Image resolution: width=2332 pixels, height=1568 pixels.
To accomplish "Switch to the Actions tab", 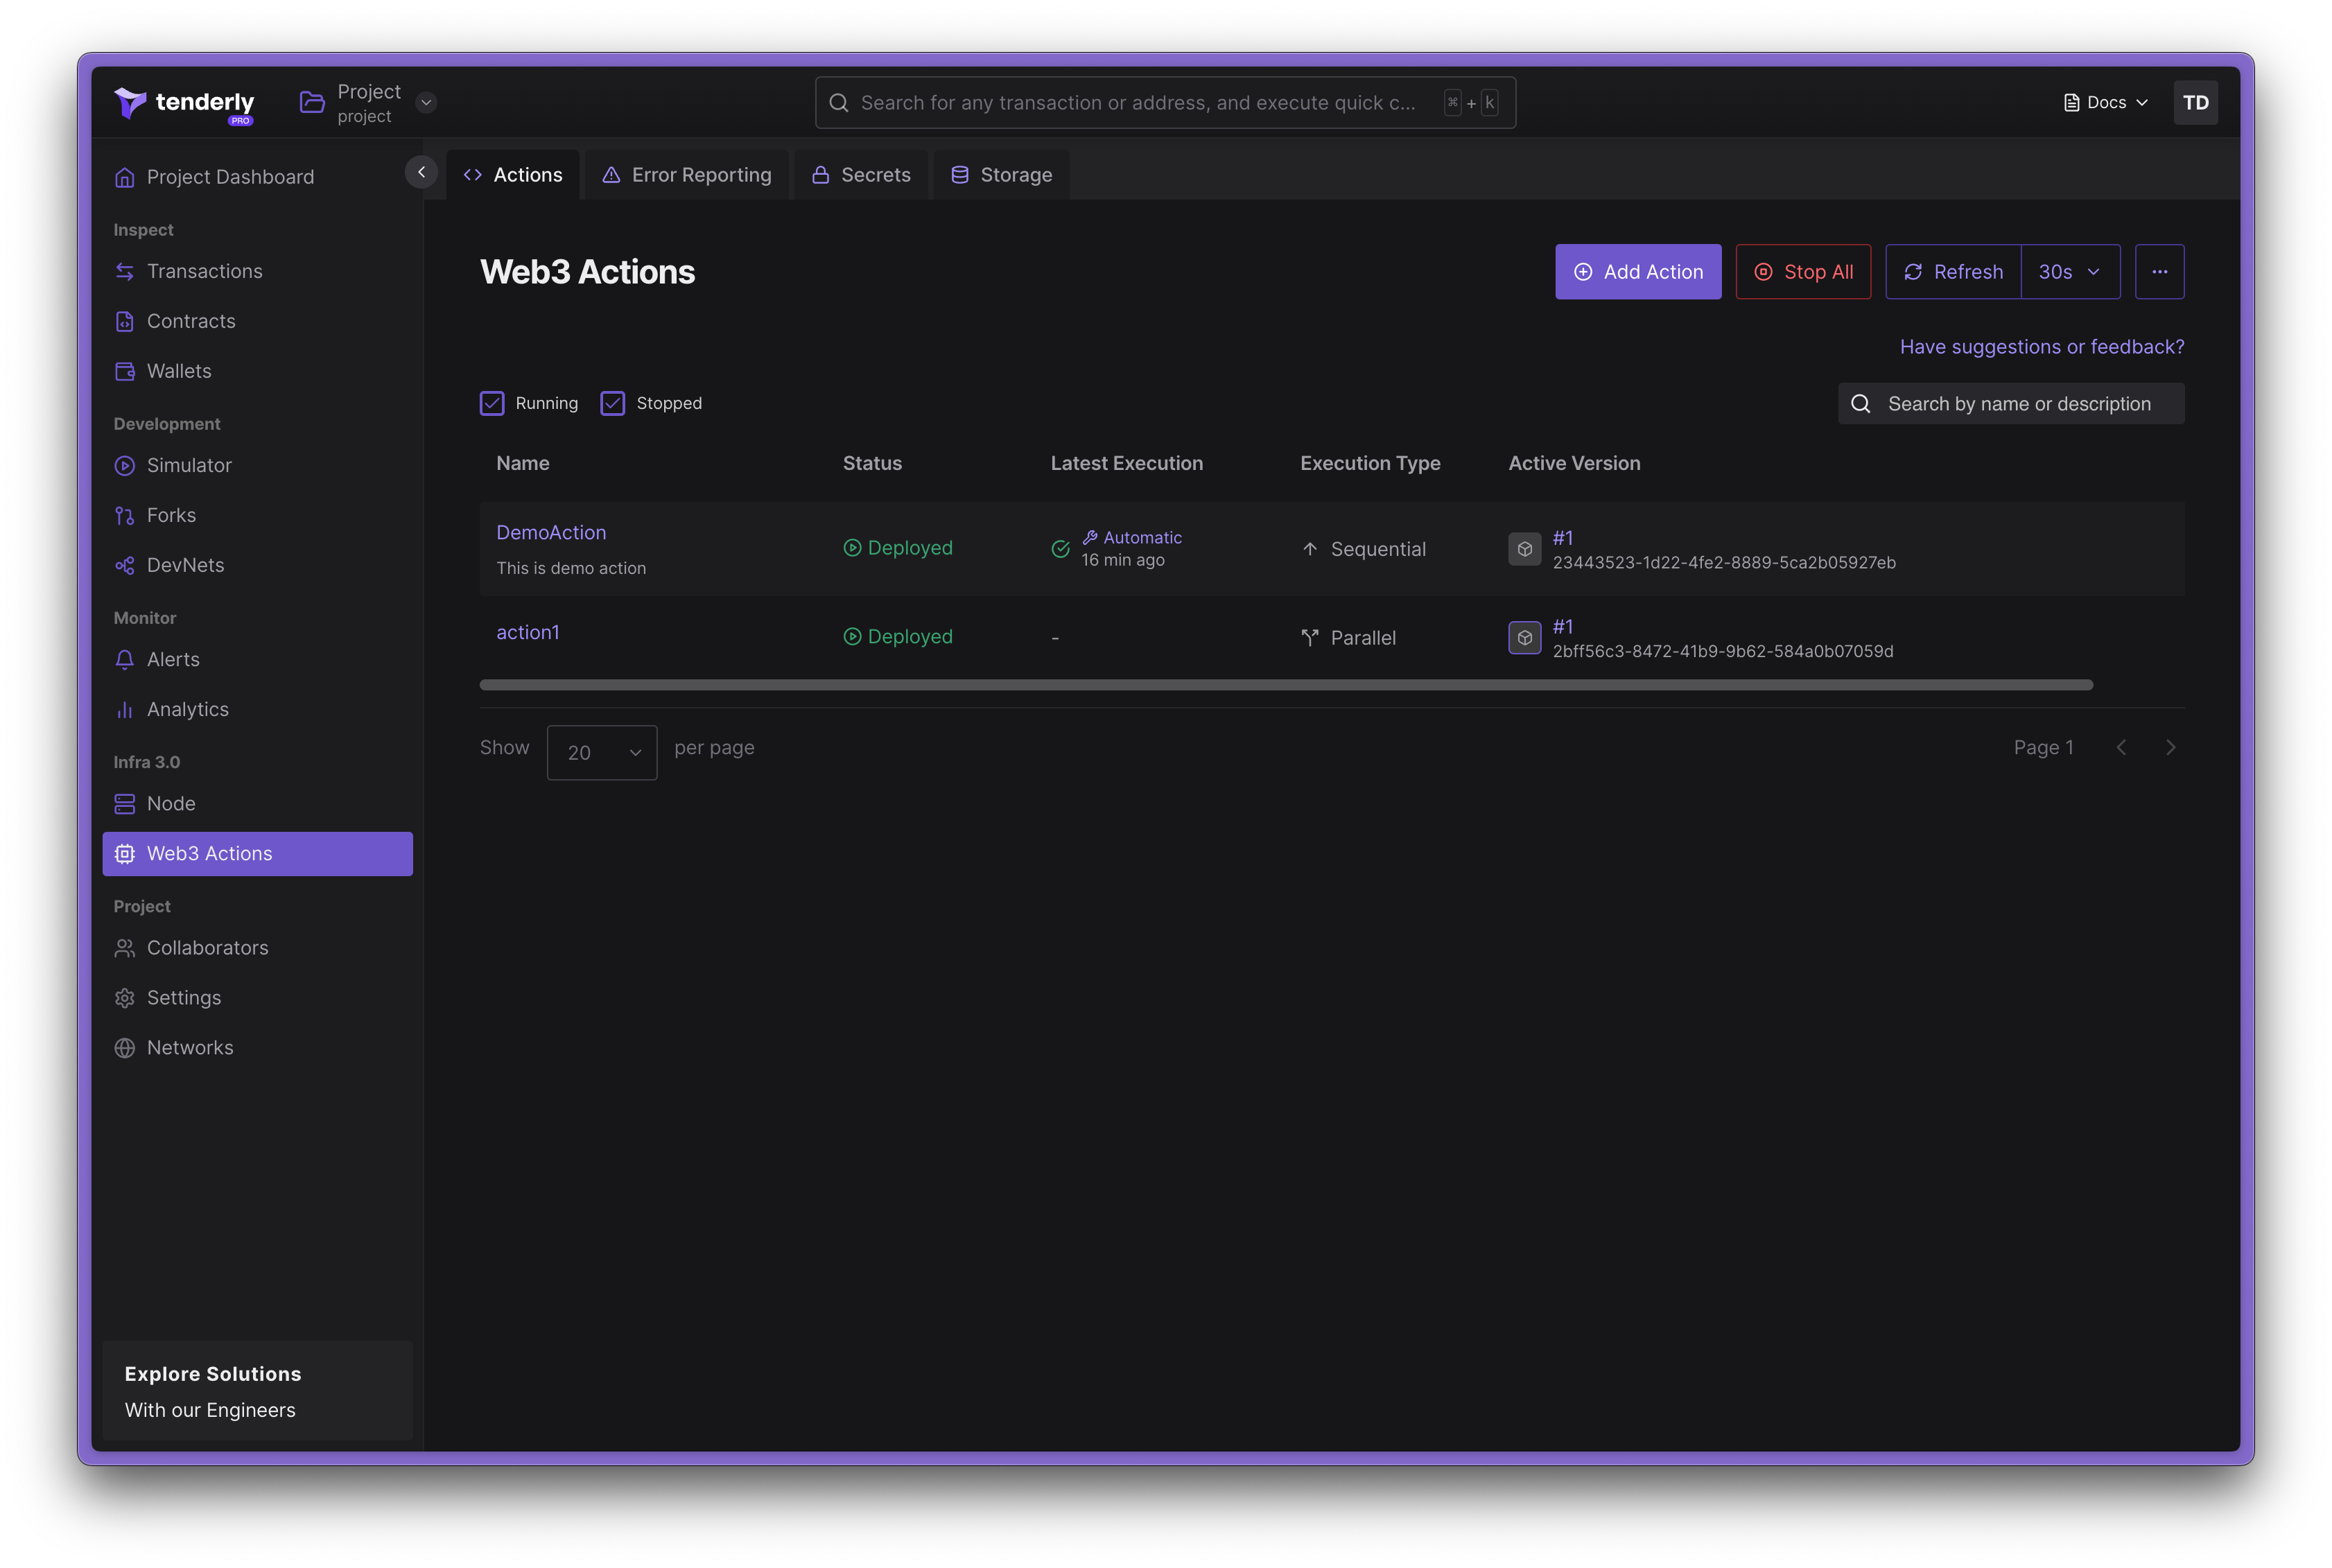I will [513, 175].
